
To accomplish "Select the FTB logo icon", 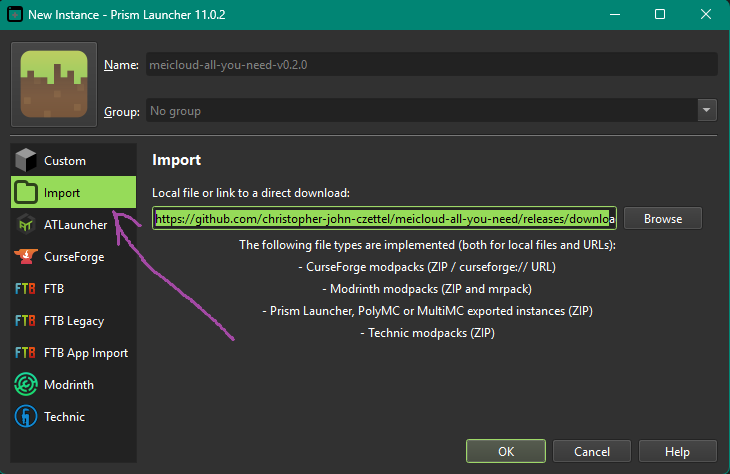I will coord(25,289).
